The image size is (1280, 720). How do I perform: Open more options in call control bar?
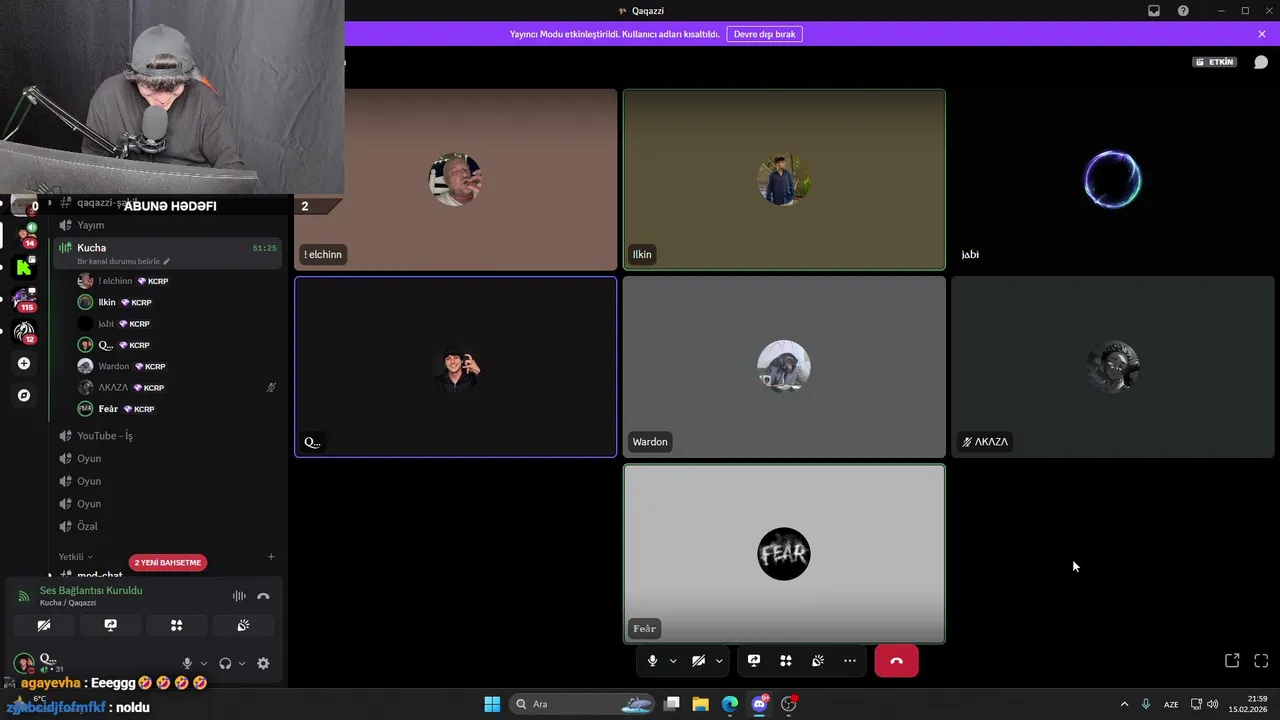tap(850, 661)
